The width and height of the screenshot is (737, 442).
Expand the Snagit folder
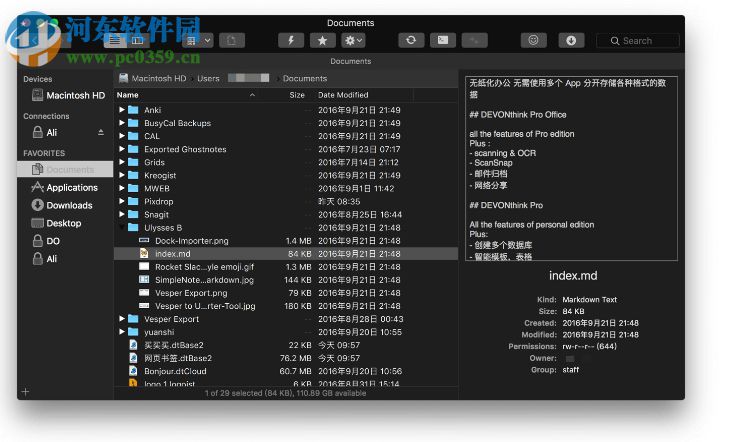[x=122, y=214]
